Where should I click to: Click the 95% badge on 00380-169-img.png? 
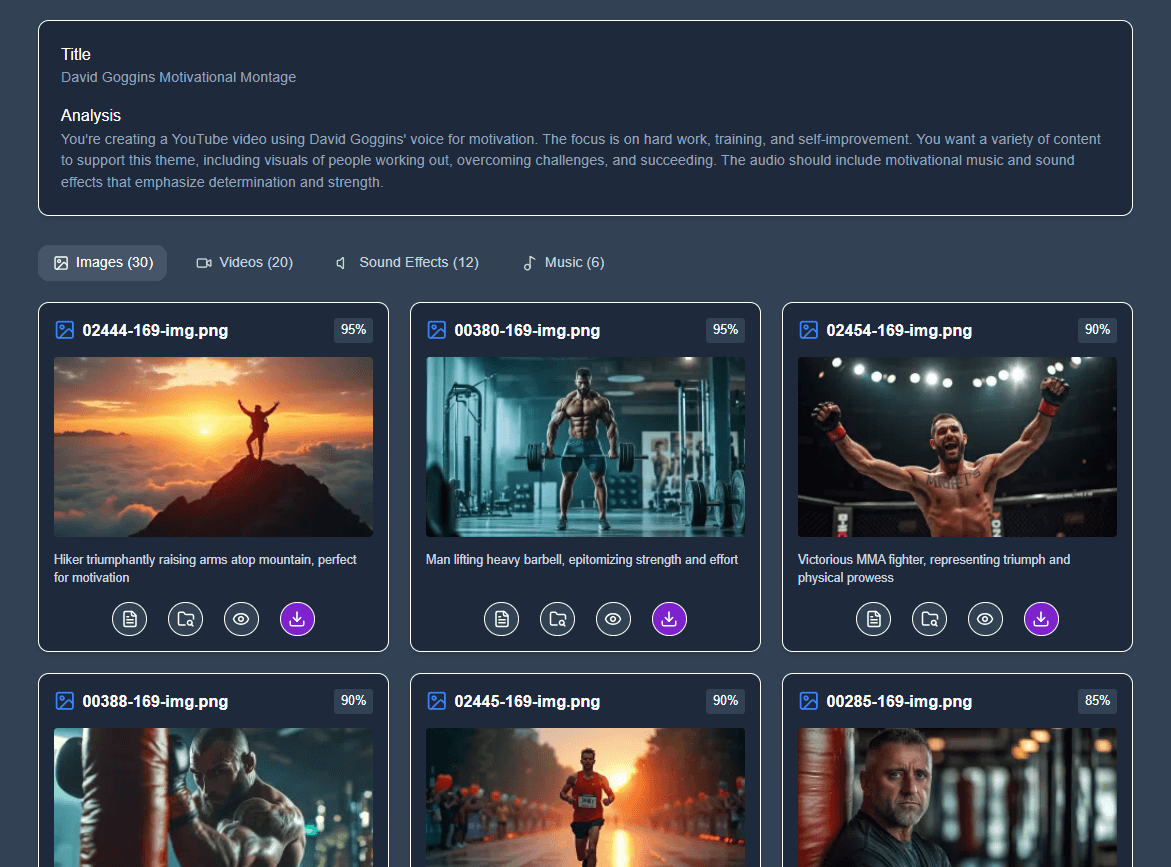click(725, 330)
